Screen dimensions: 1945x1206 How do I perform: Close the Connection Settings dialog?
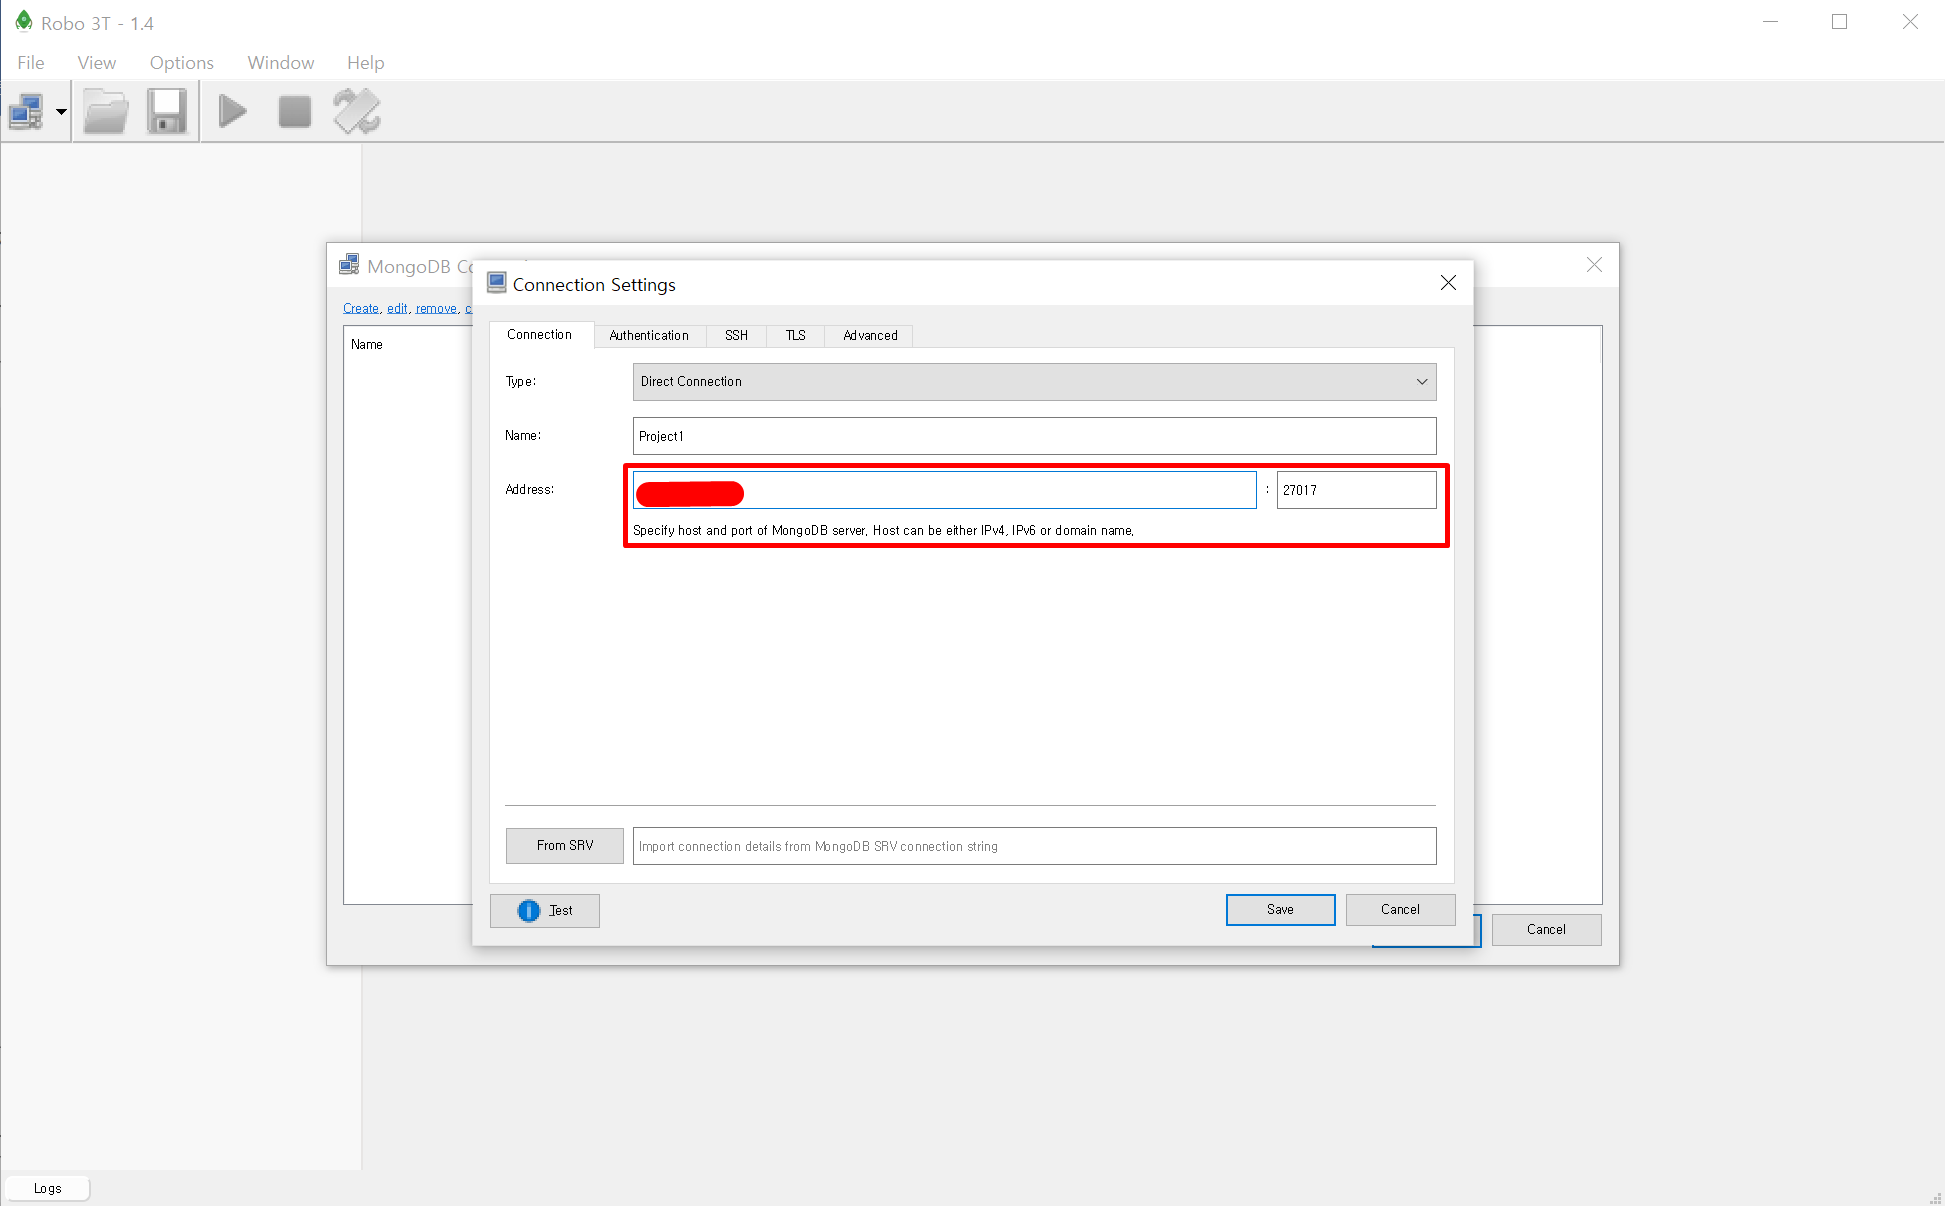[x=1447, y=283]
